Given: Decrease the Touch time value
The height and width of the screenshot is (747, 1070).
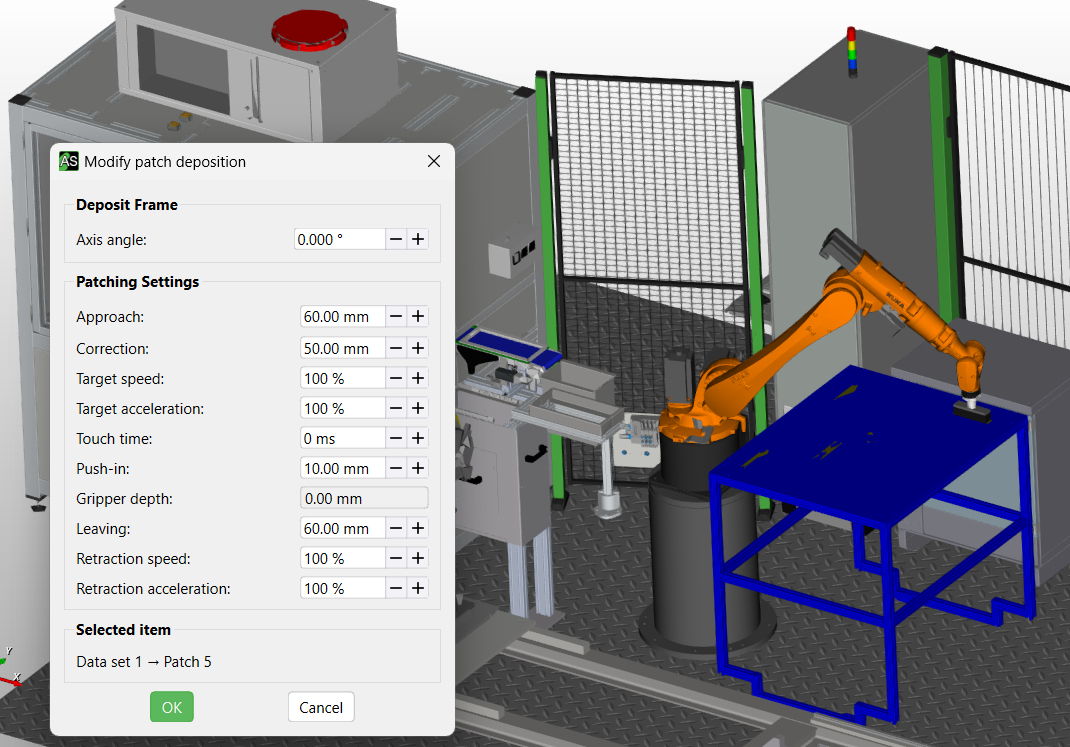Looking at the screenshot, I should [396, 438].
